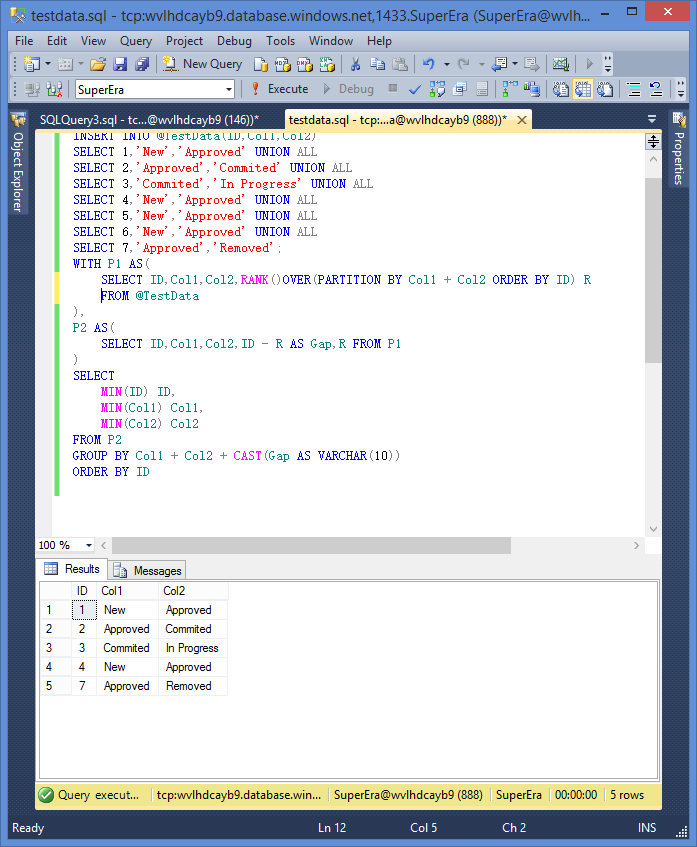Open the 100 % zoom dropdown
This screenshot has height=847, width=697.
[89, 545]
